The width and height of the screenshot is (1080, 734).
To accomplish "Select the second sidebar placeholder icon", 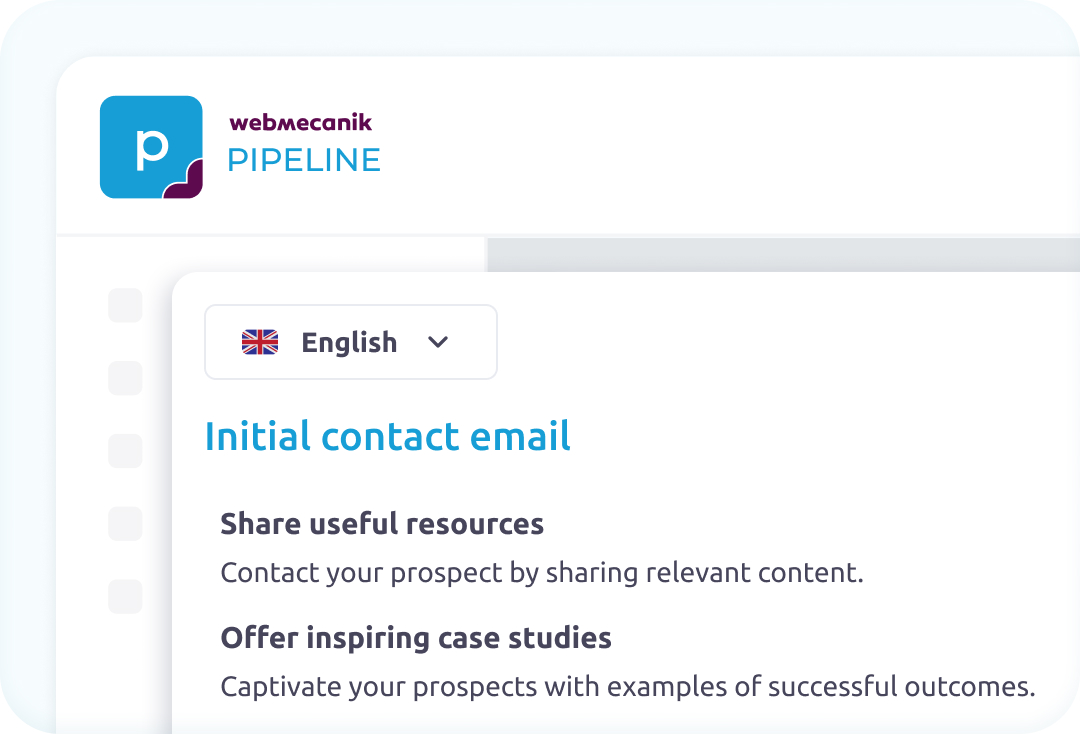I will click(125, 378).
